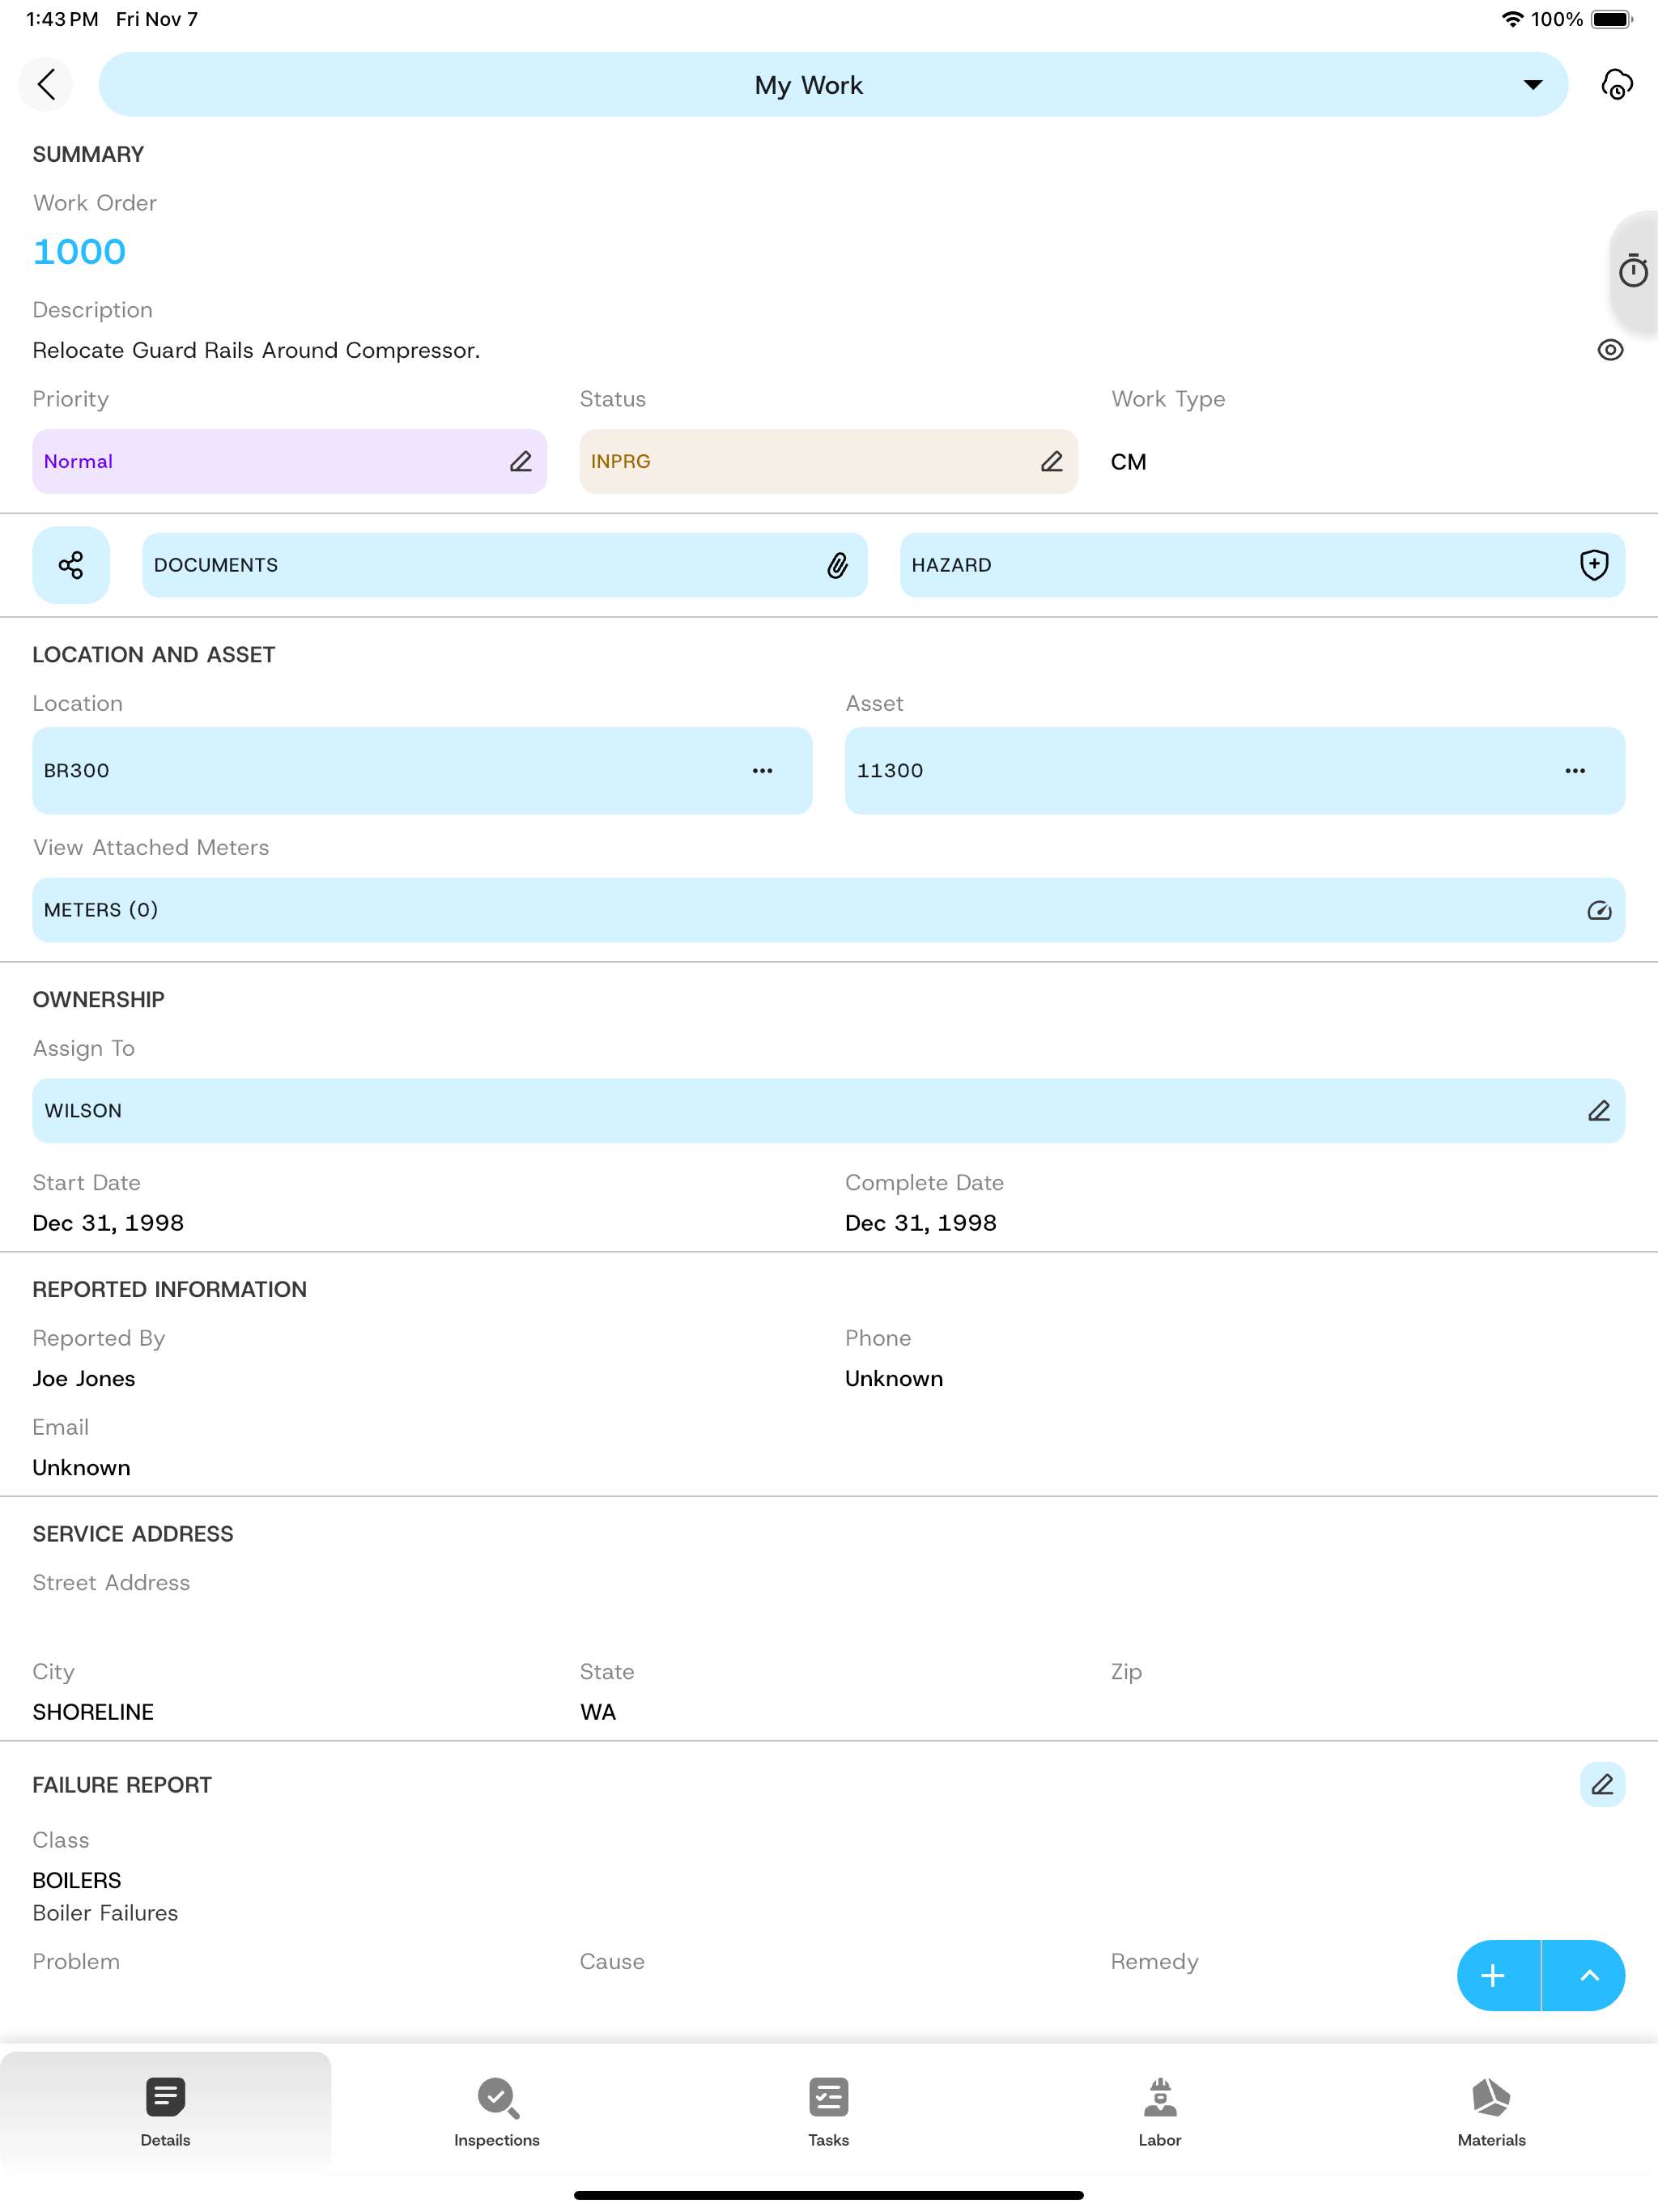Viewport: 1658px width, 2212px height.
Task: Select city 'SHORELINE'
Action: coord(93,1712)
